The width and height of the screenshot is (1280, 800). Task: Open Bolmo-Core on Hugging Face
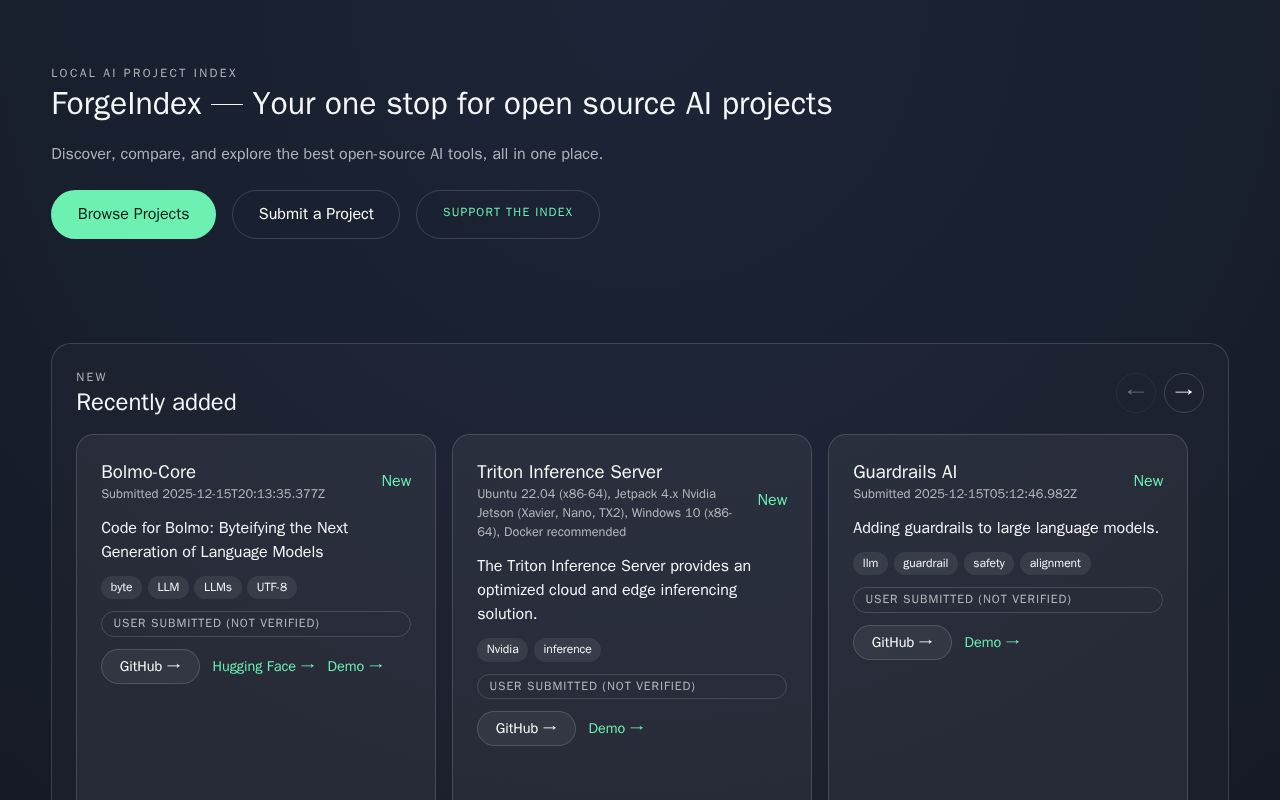click(263, 667)
